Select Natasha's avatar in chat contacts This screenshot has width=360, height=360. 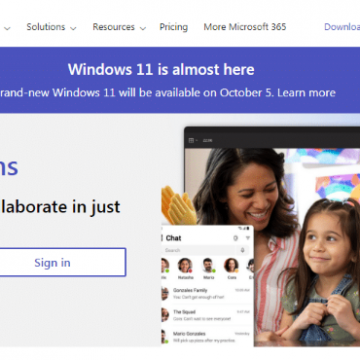pyautogui.click(x=185, y=265)
